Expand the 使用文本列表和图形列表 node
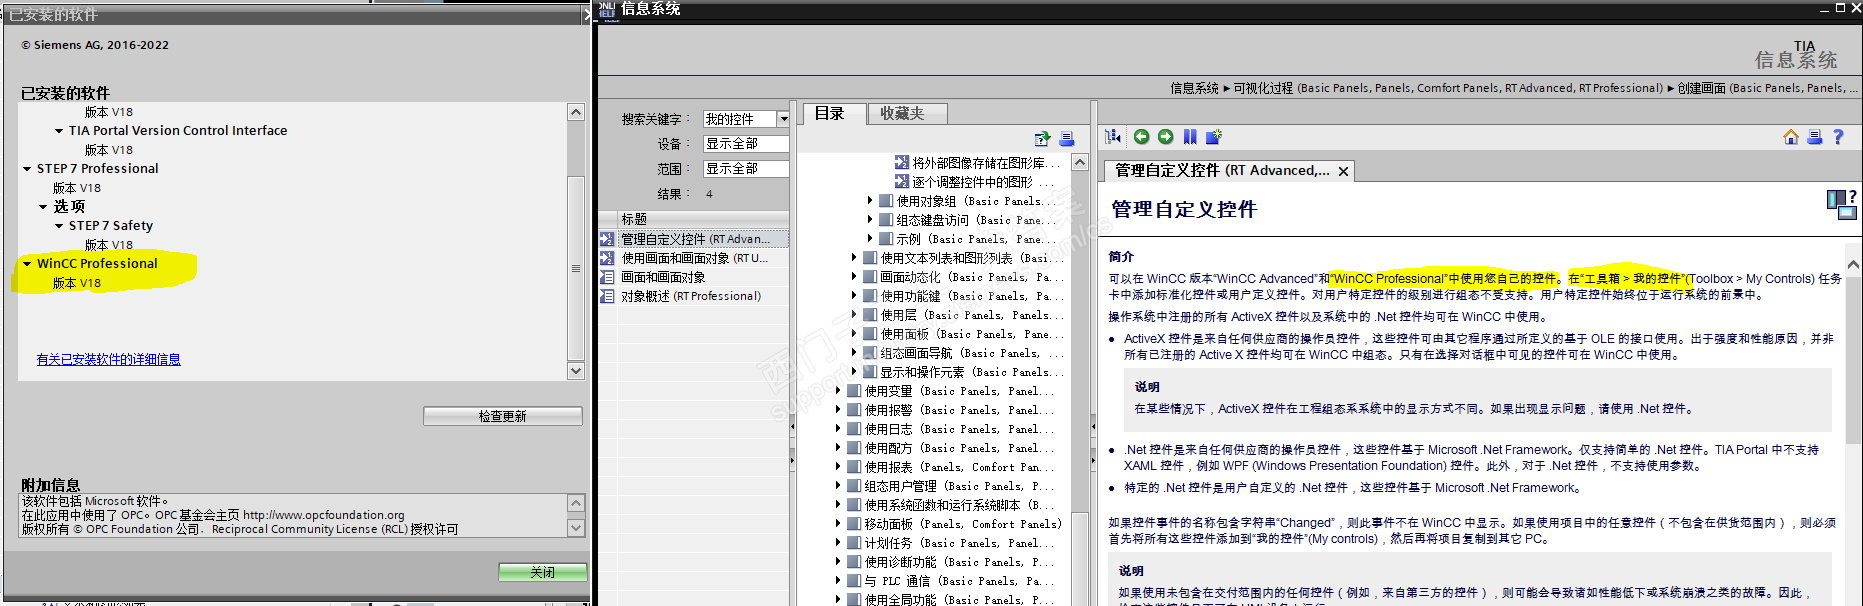Viewport: 1863px width, 606px height. pos(854,258)
